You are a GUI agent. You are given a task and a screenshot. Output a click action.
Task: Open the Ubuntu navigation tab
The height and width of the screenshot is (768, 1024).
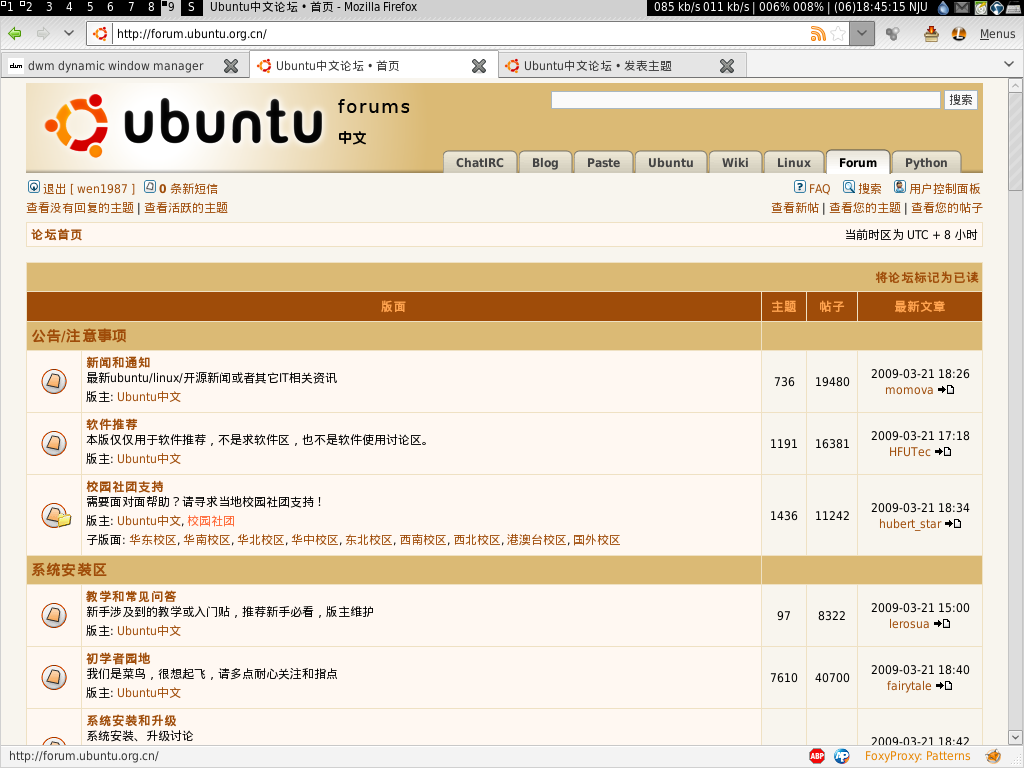671,163
